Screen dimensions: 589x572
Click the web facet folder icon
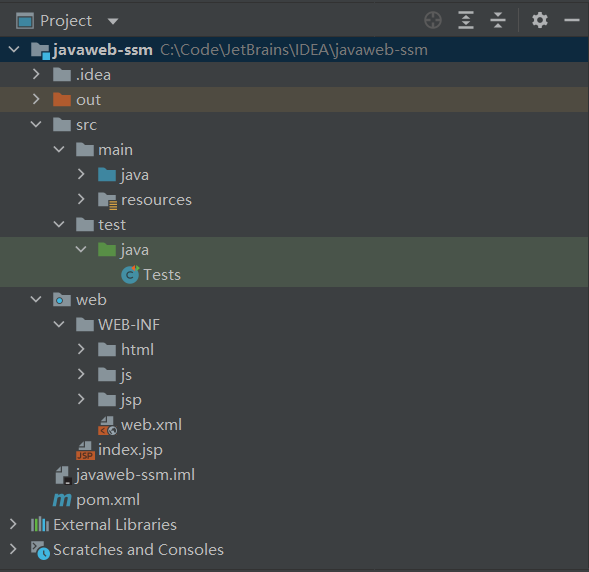tap(62, 300)
